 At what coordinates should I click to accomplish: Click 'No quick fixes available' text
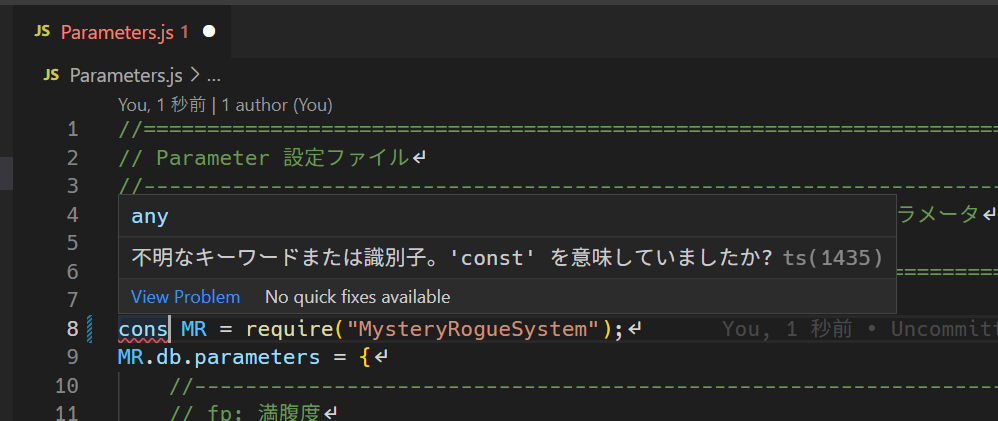pos(358,297)
